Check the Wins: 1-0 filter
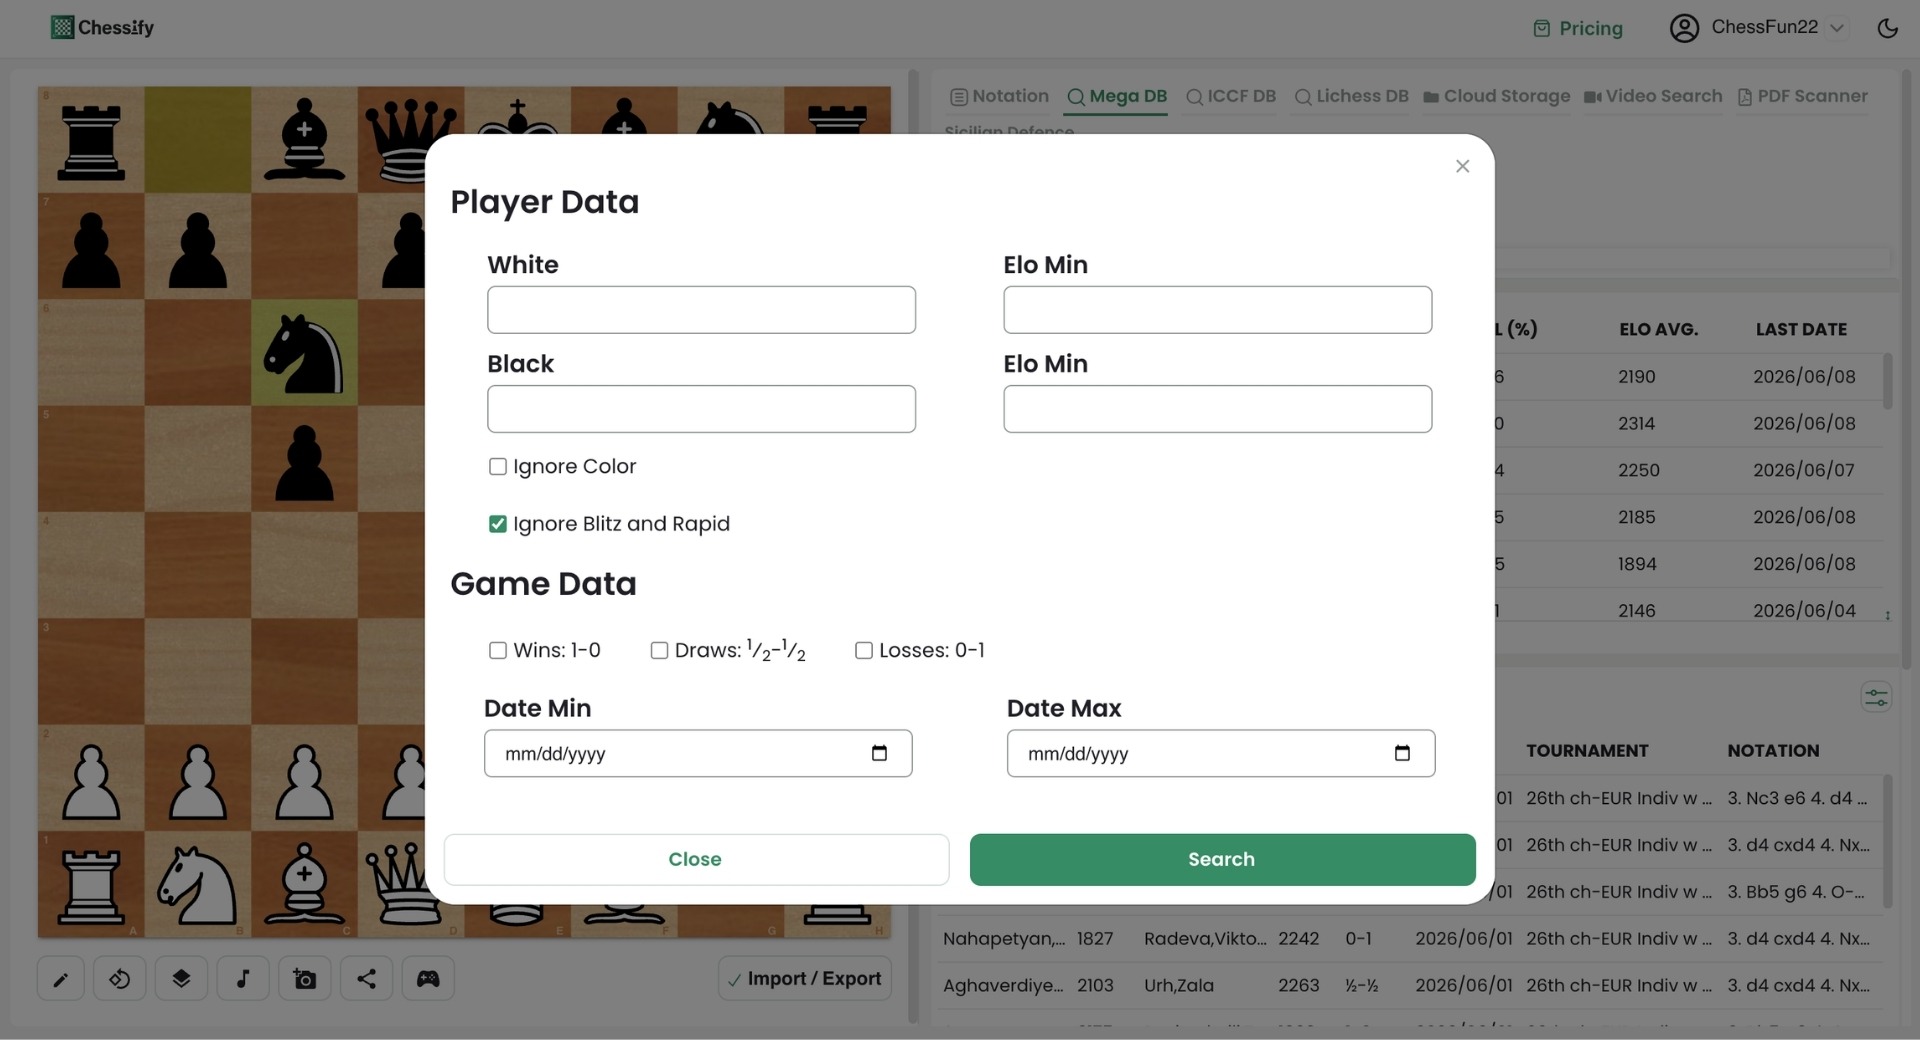This screenshot has height=1040, width=1920. [497, 651]
